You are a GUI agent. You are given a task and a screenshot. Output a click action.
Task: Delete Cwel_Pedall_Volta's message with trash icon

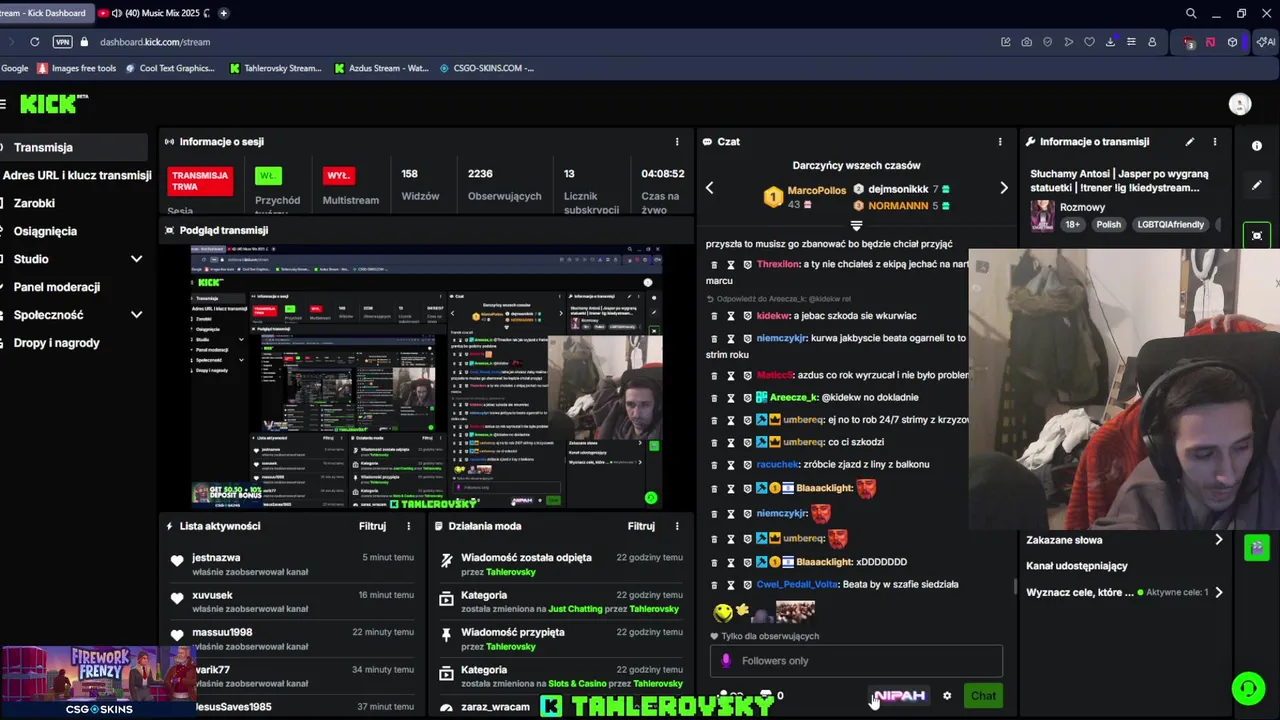[714, 585]
